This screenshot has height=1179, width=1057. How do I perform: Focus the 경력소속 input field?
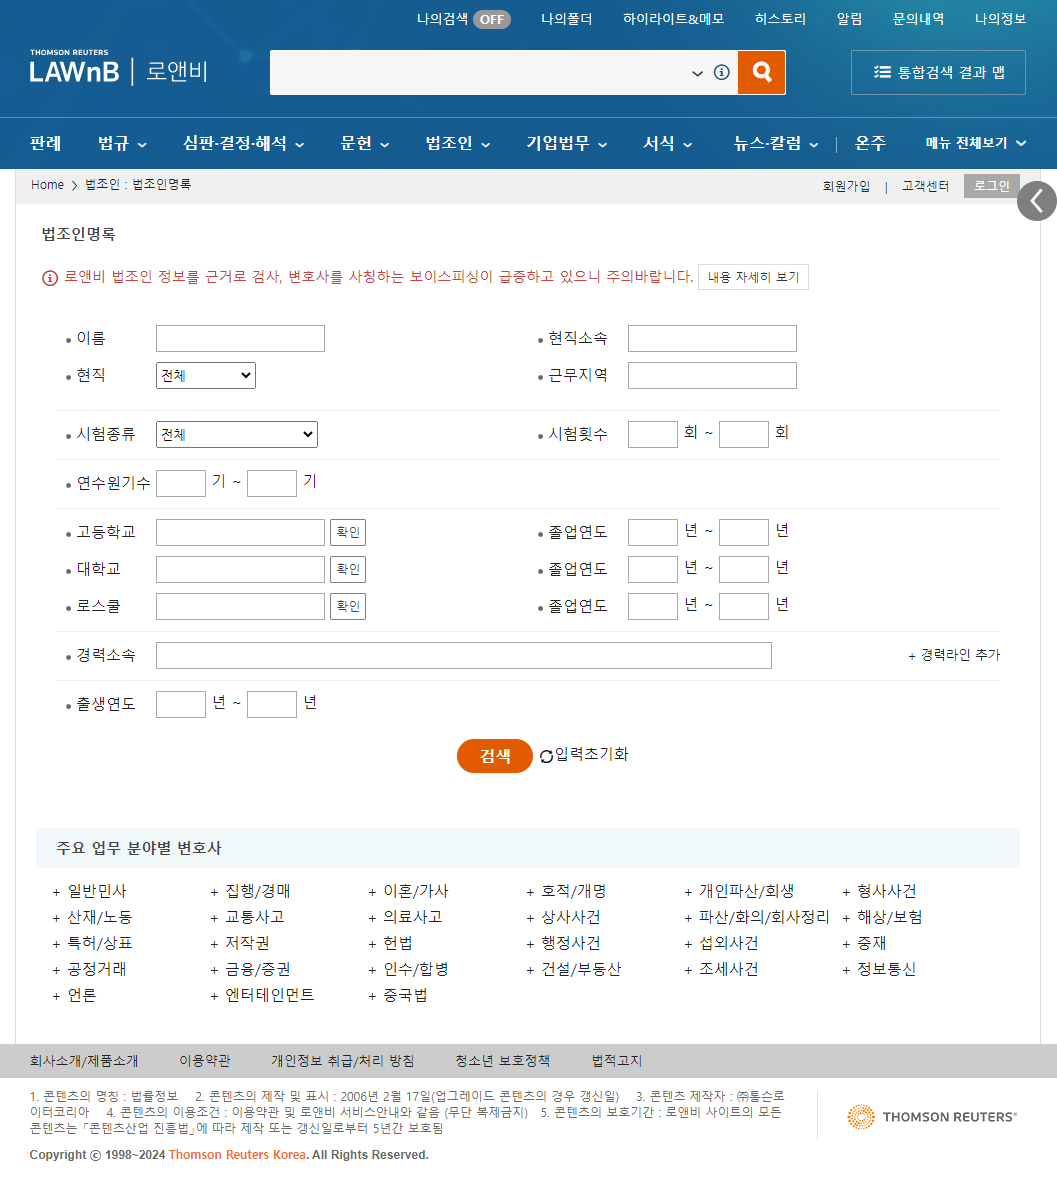pyautogui.click(x=464, y=655)
